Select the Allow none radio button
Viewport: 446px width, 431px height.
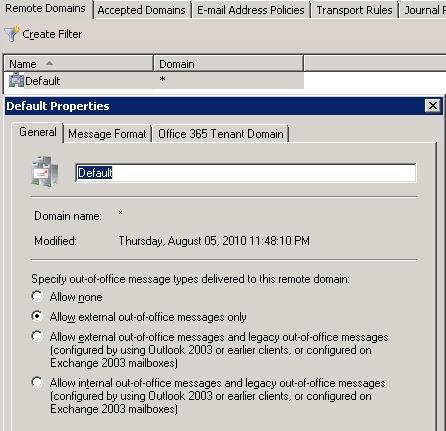37,296
